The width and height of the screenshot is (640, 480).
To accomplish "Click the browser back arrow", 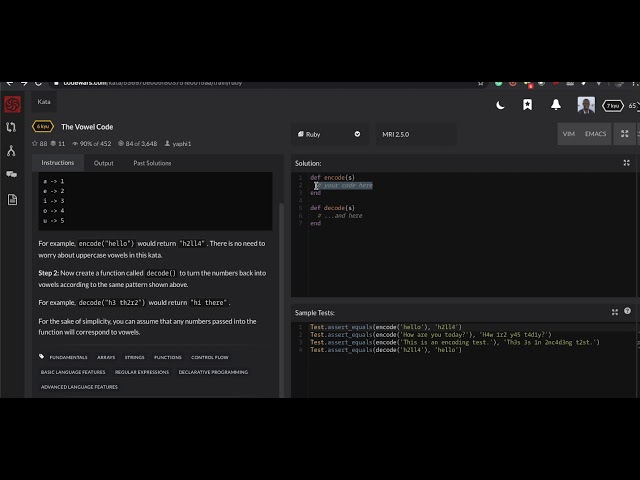I will point(10,83).
